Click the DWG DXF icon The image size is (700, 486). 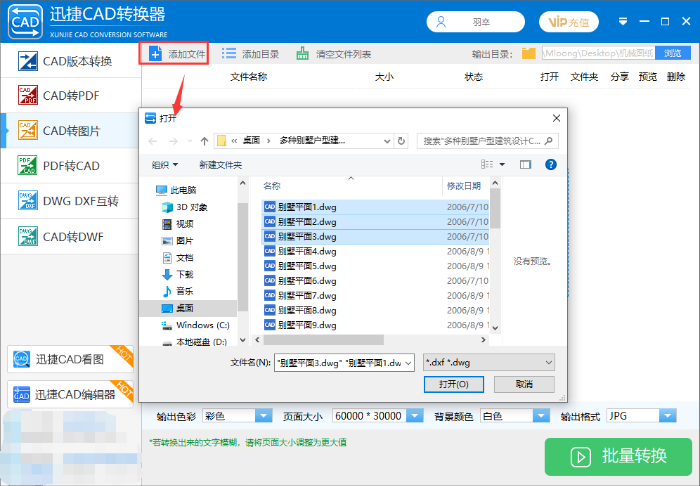click(28, 201)
